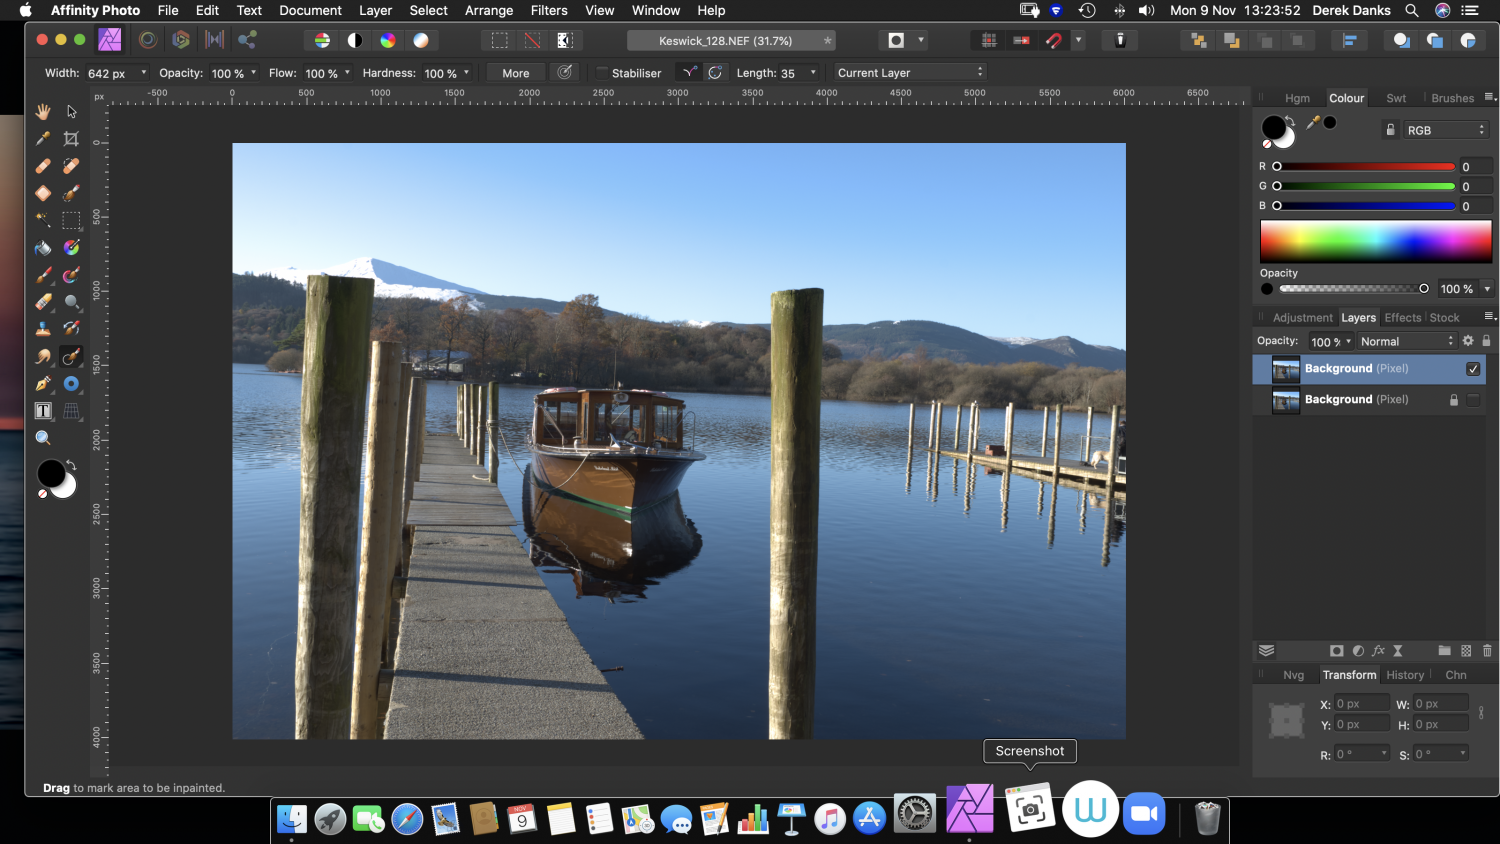Hide the selected top Background layer
Viewport: 1500px width, 844px height.
[x=1473, y=369]
